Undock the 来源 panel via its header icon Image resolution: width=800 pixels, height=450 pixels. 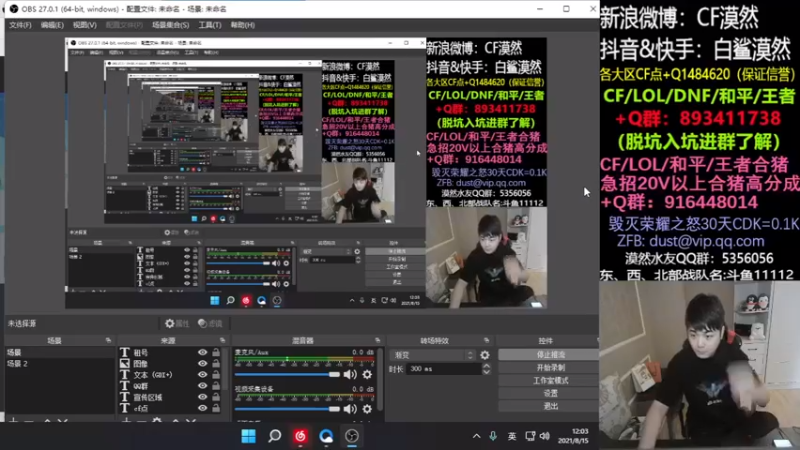[222, 340]
